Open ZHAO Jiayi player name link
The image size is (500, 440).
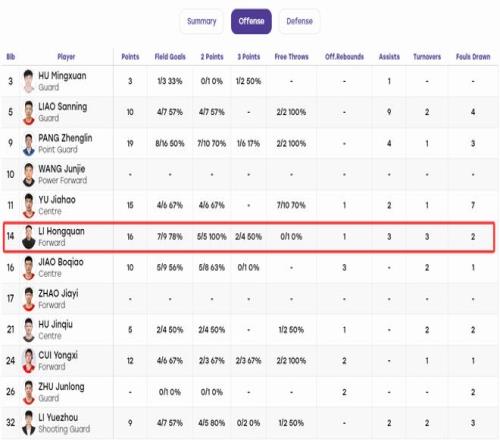coord(58,293)
